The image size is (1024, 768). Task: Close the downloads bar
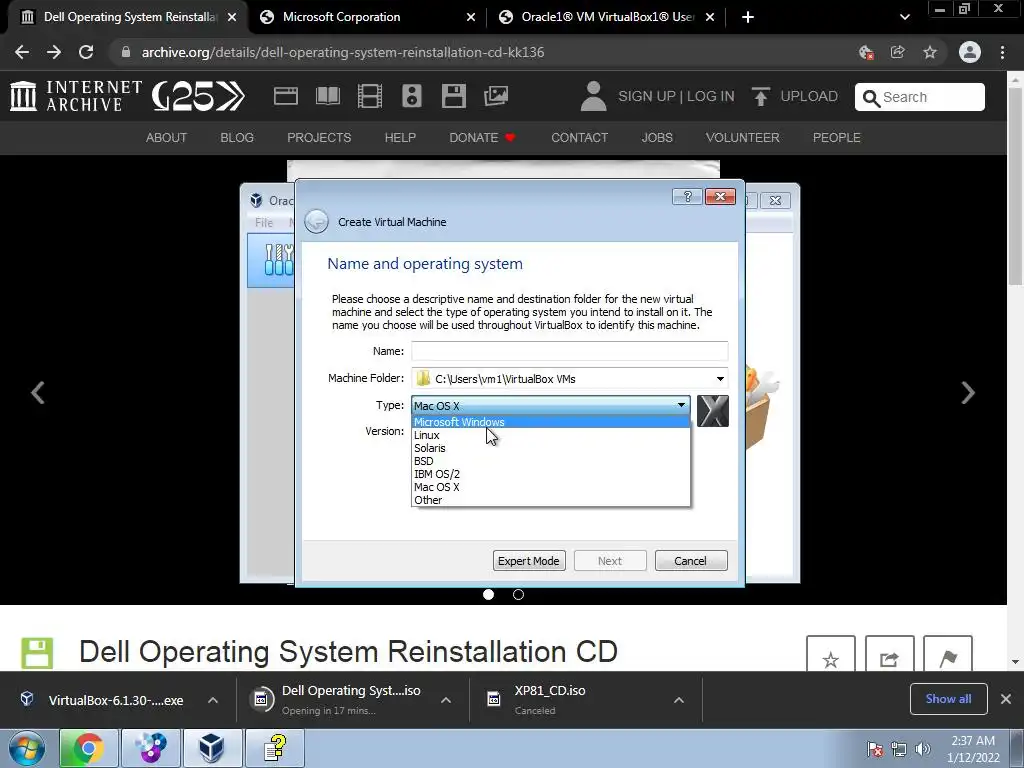pos(1006,699)
